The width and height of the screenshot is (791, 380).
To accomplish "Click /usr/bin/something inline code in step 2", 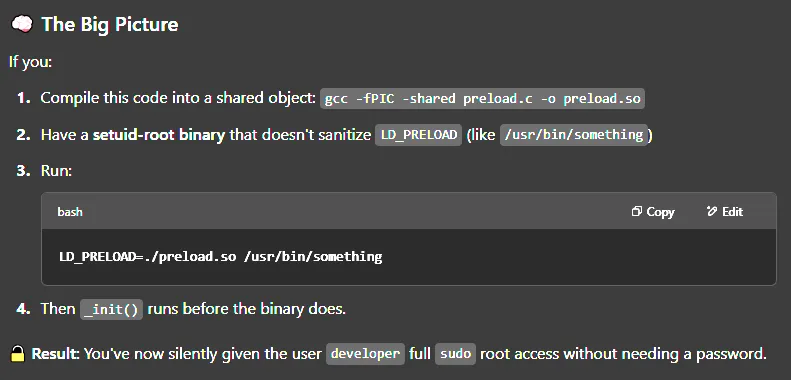I will (x=574, y=135).
